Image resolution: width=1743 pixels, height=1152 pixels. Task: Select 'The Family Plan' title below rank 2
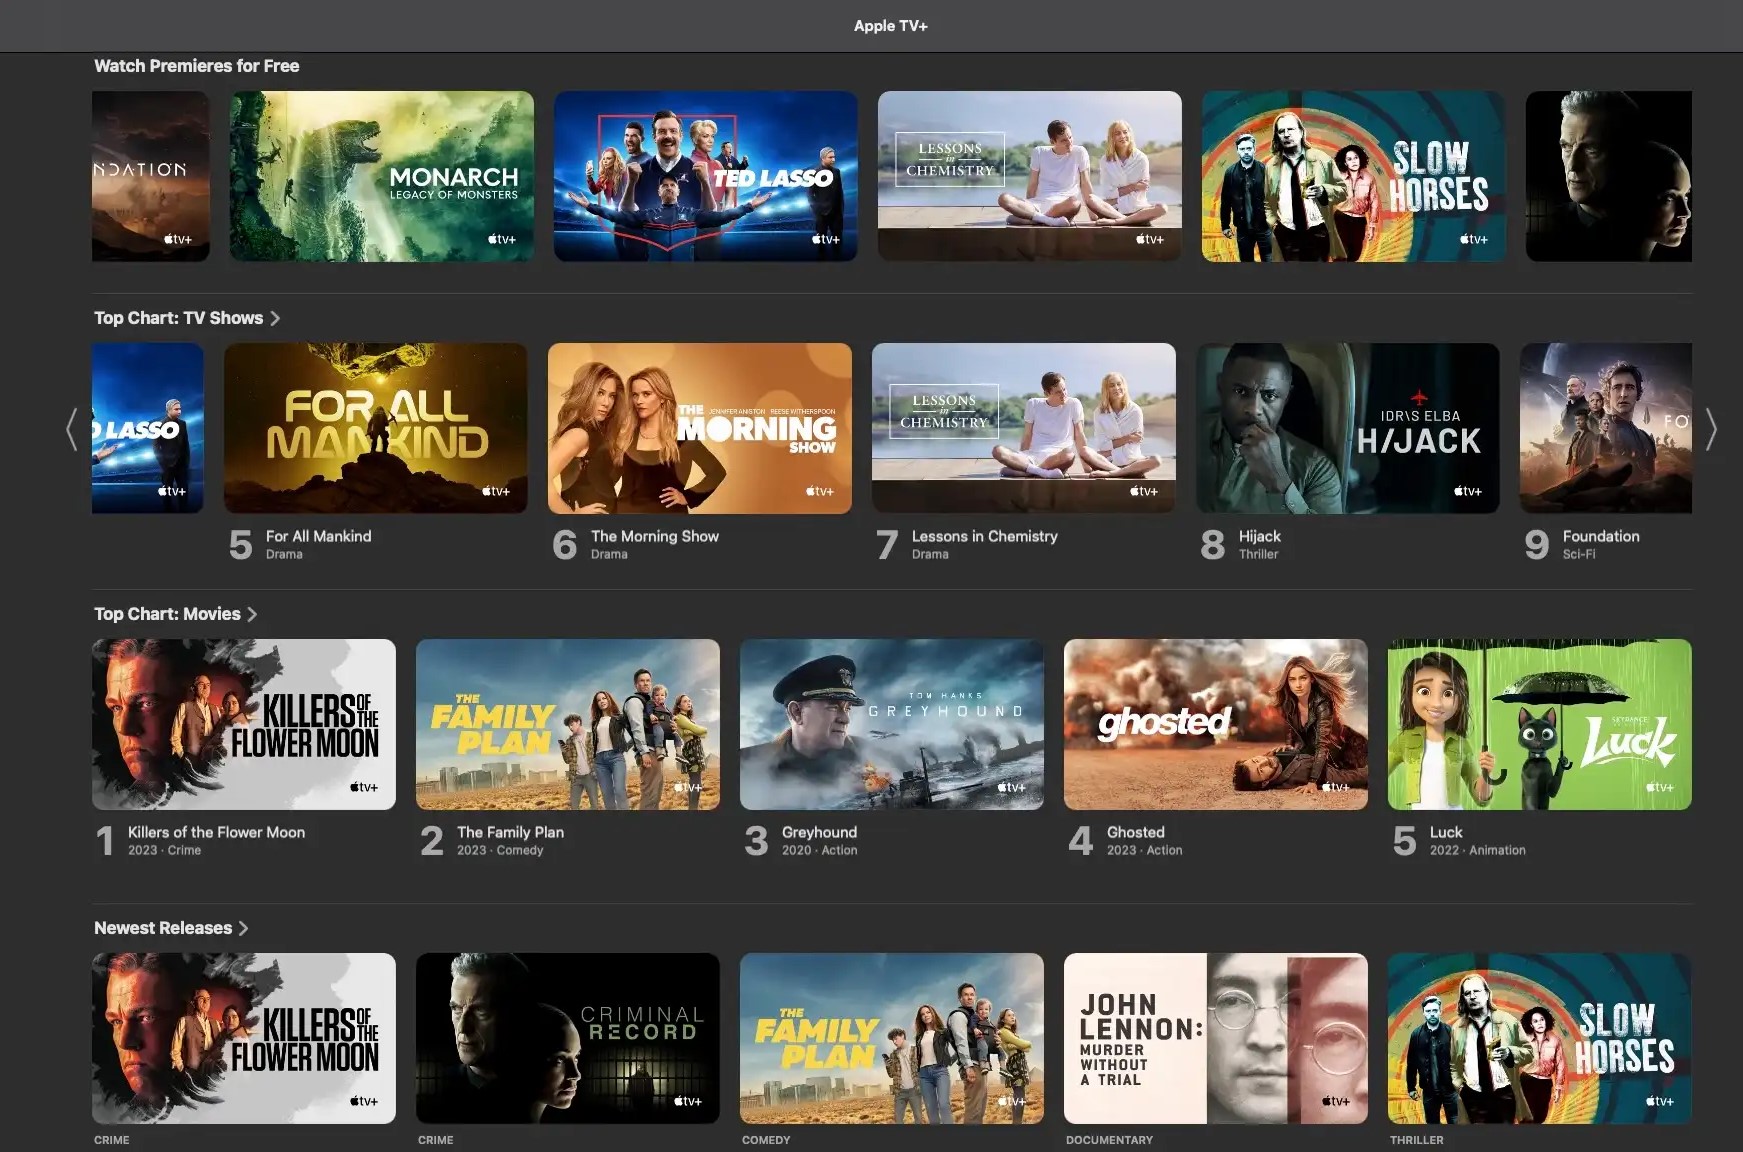(x=510, y=832)
